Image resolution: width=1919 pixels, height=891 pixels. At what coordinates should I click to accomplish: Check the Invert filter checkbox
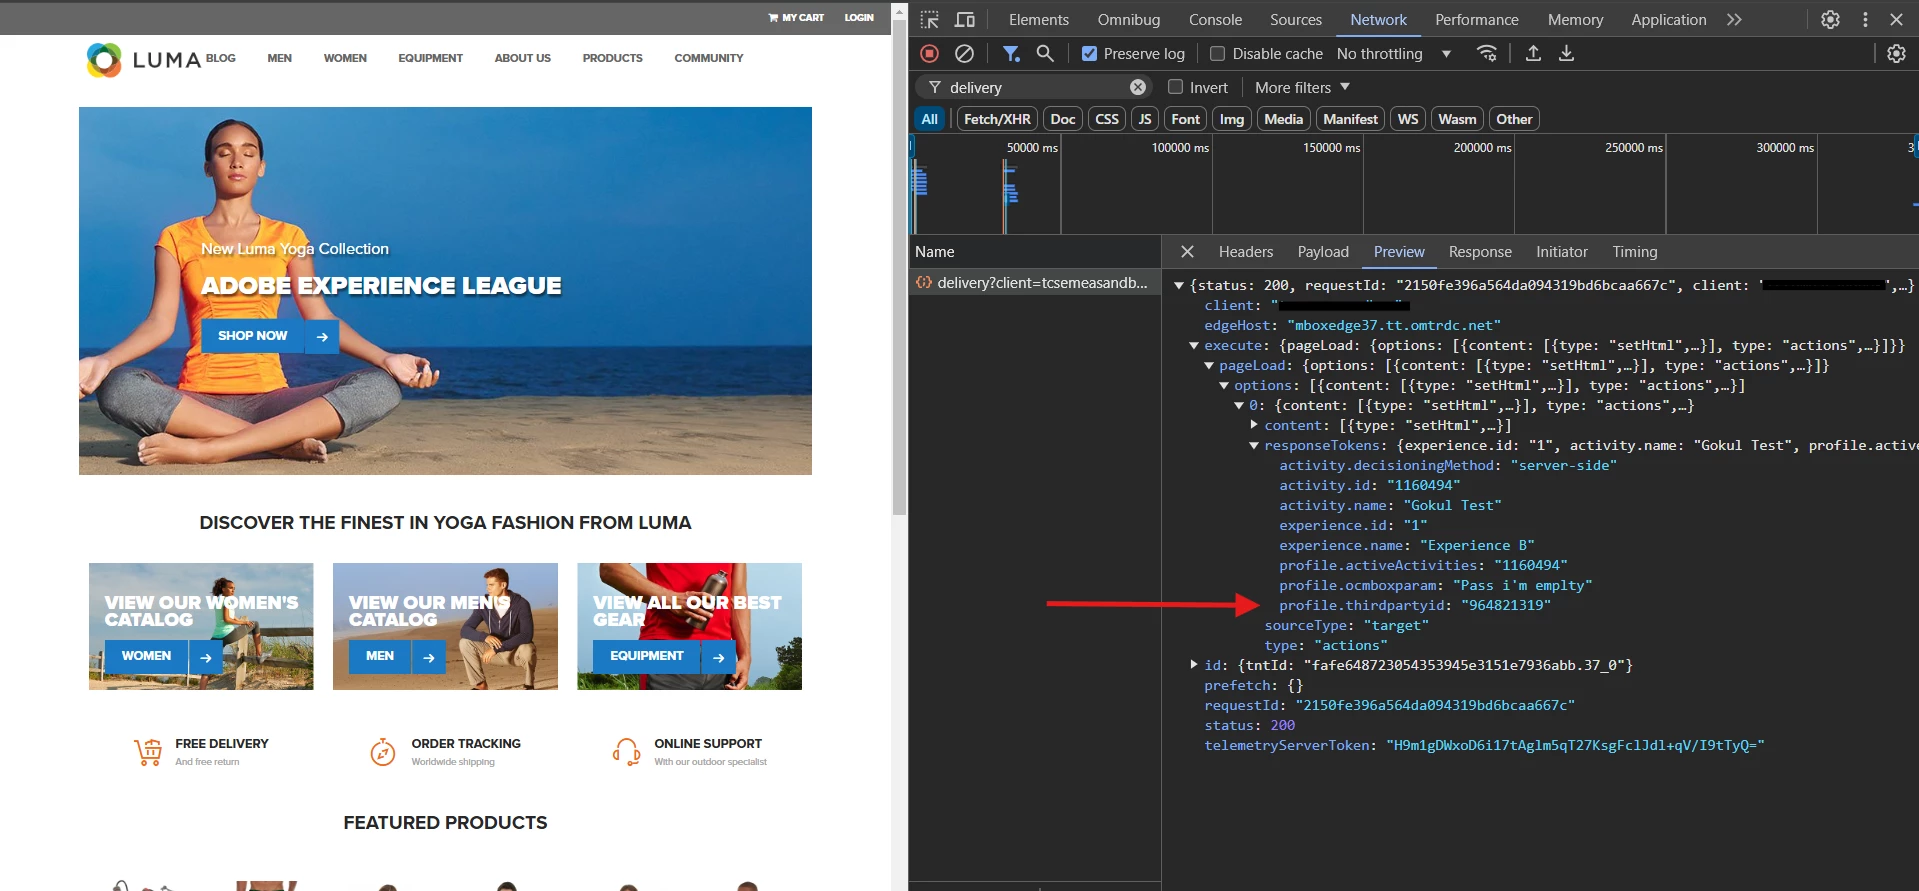tap(1175, 87)
